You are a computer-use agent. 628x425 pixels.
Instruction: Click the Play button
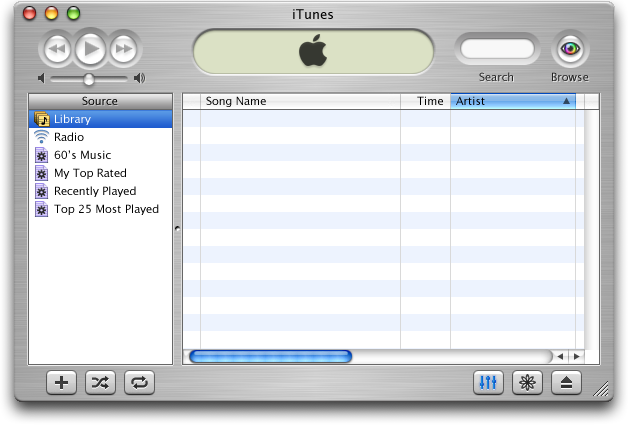(x=91, y=49)
